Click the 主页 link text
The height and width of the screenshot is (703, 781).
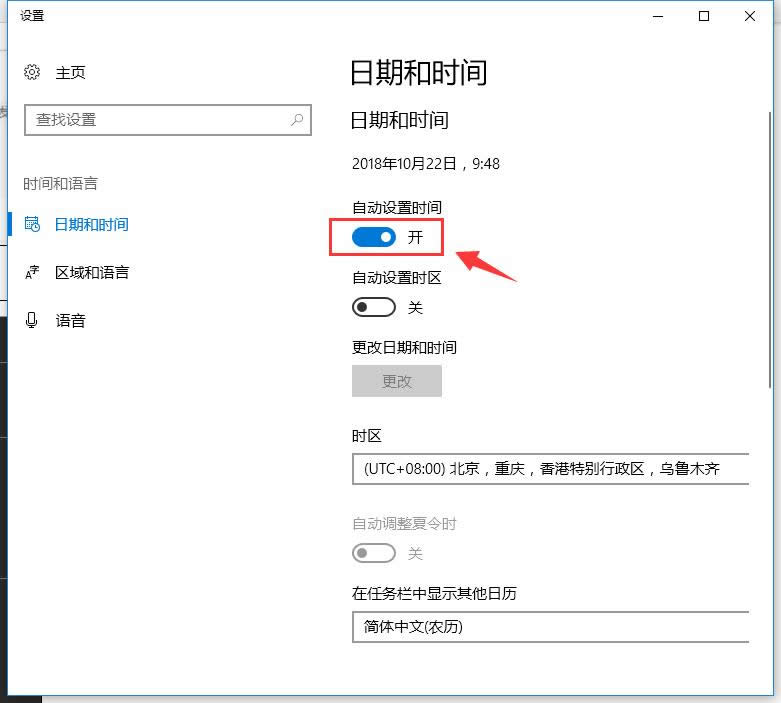pos(70,72)
